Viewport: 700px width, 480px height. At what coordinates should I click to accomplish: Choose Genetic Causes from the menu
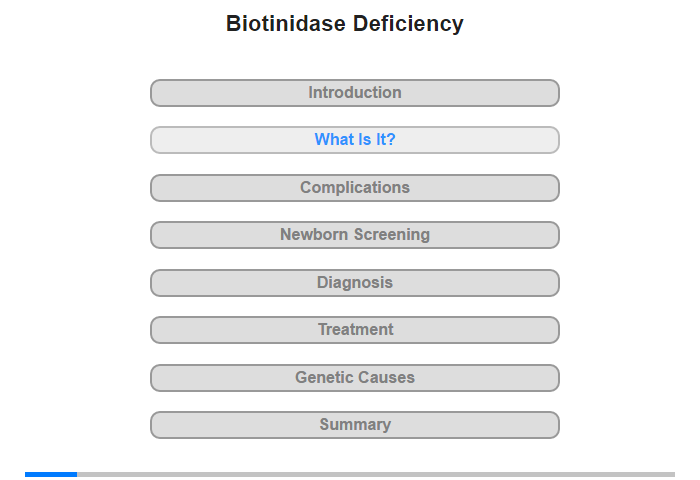pyautogui.click(x=355, y=378)
